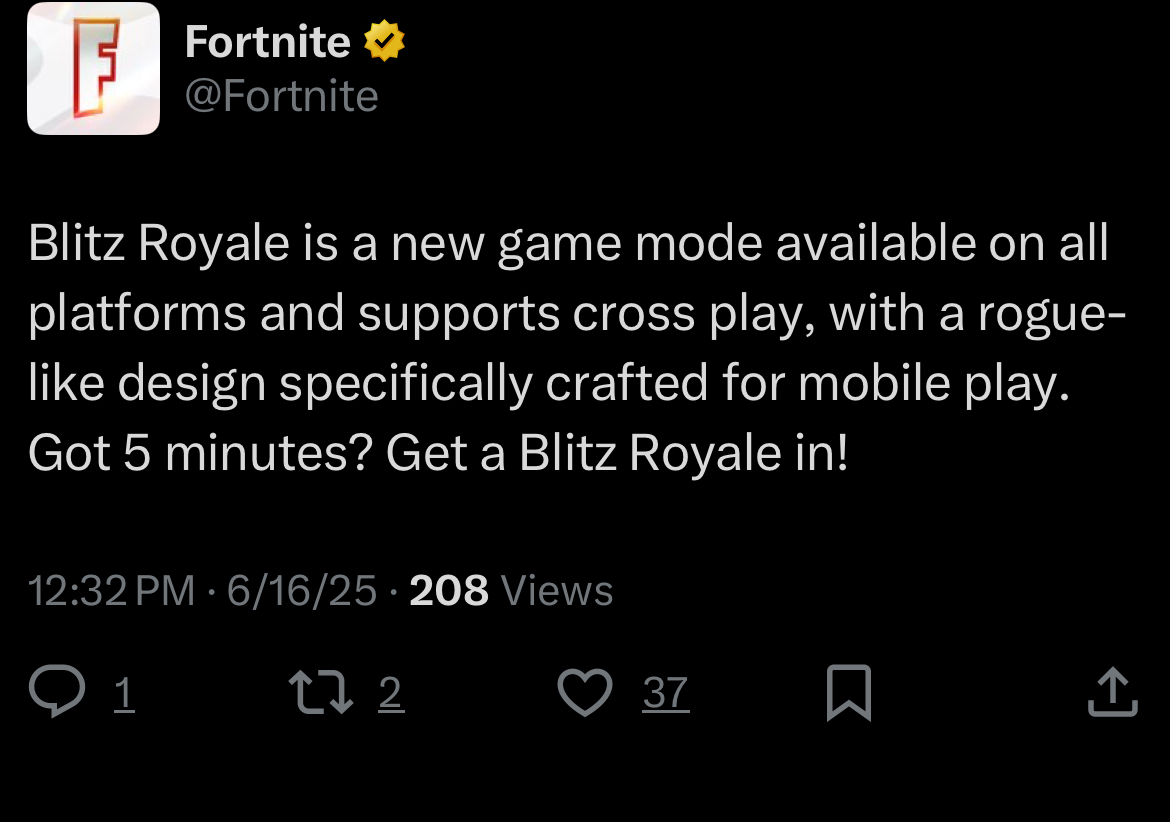This screenshot has height=822, width=1170.
Task: Click the line 'Got 5 minutes? Get a Blitz Royale in!'
Action: click(x=438, y=454)
